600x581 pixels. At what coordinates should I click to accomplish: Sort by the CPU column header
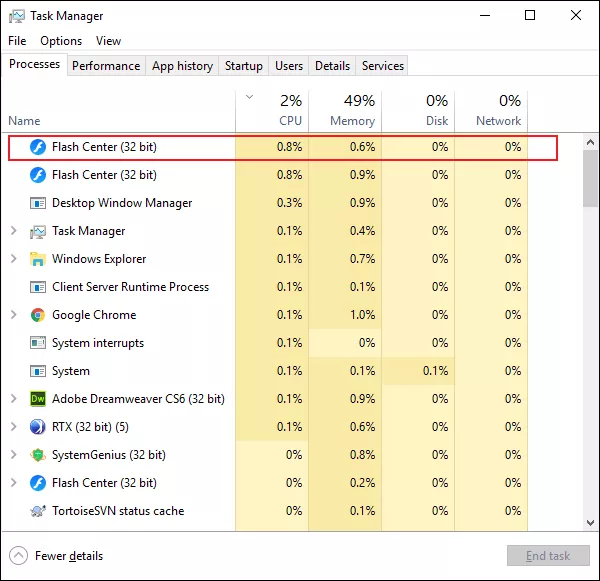[x=272, y=111]
